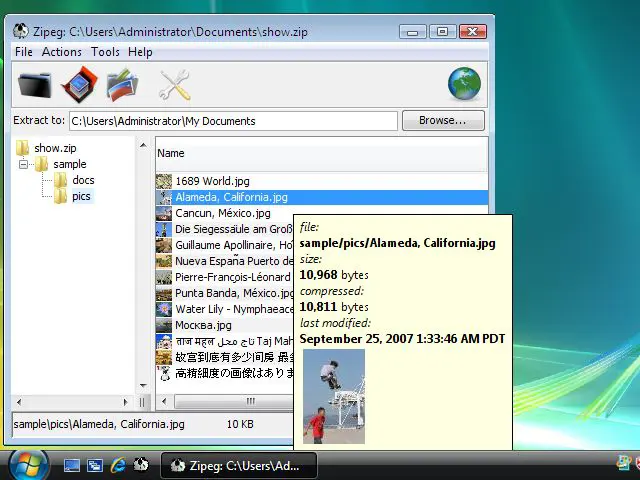Click the Alameda preview thumbnail in the tooltip
This screenshot has height=480, width=640.
[333, 396]
